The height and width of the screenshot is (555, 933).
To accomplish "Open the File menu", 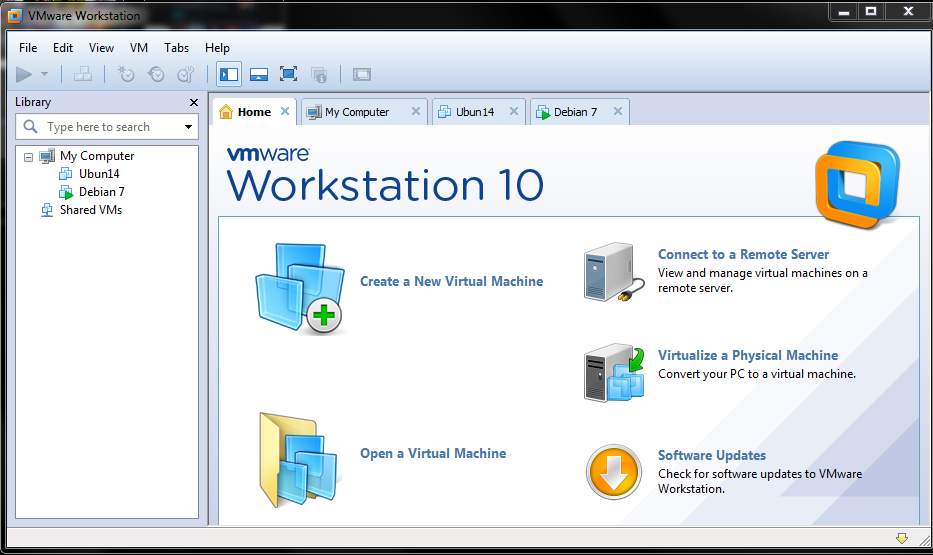I will (x=28, y=48).
